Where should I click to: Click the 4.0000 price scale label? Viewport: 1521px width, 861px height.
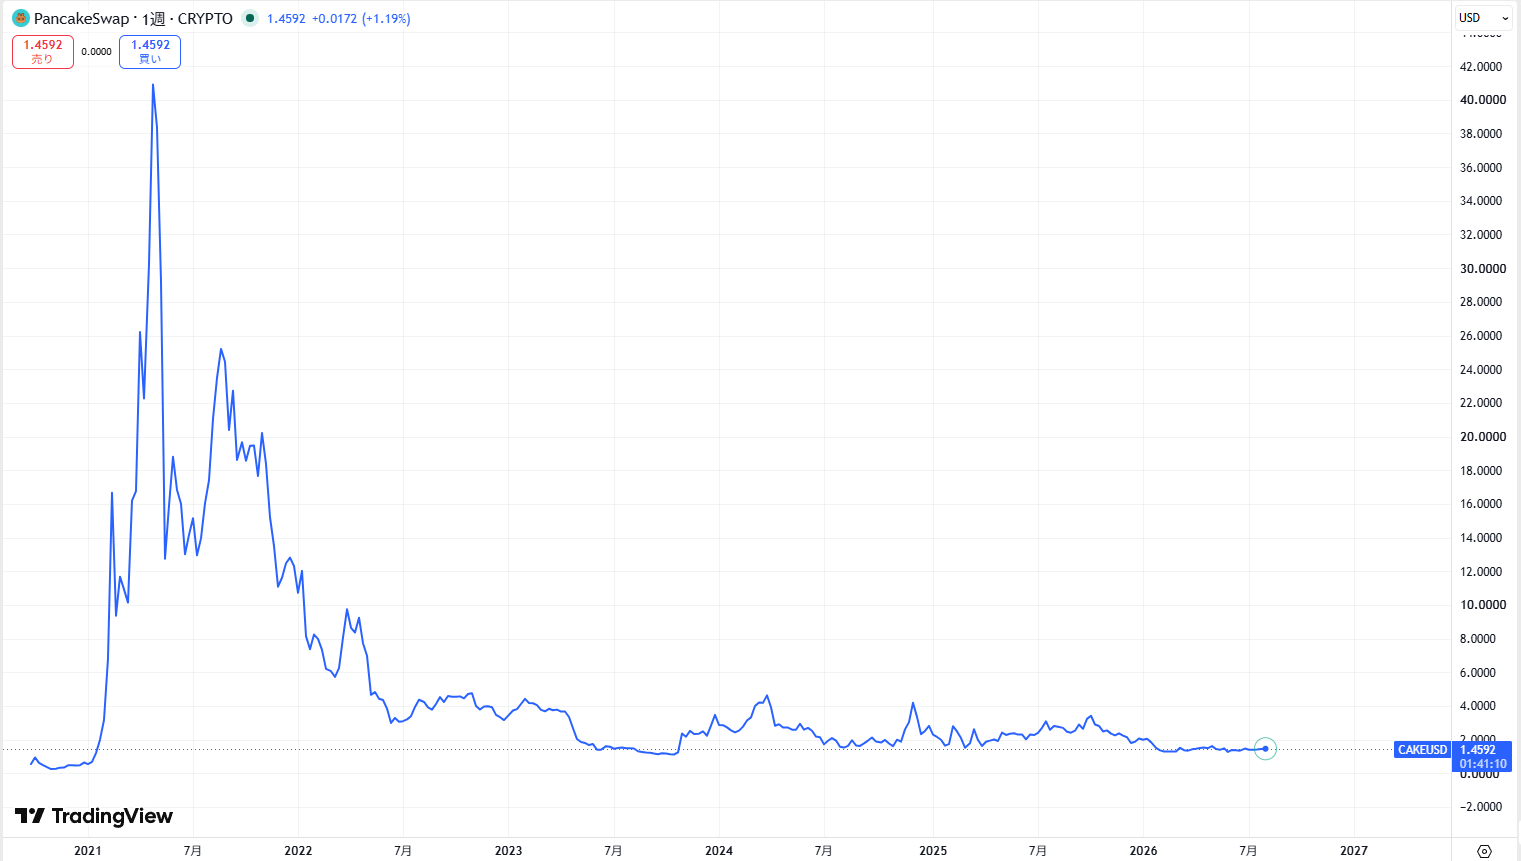(x=1478, y=706)
